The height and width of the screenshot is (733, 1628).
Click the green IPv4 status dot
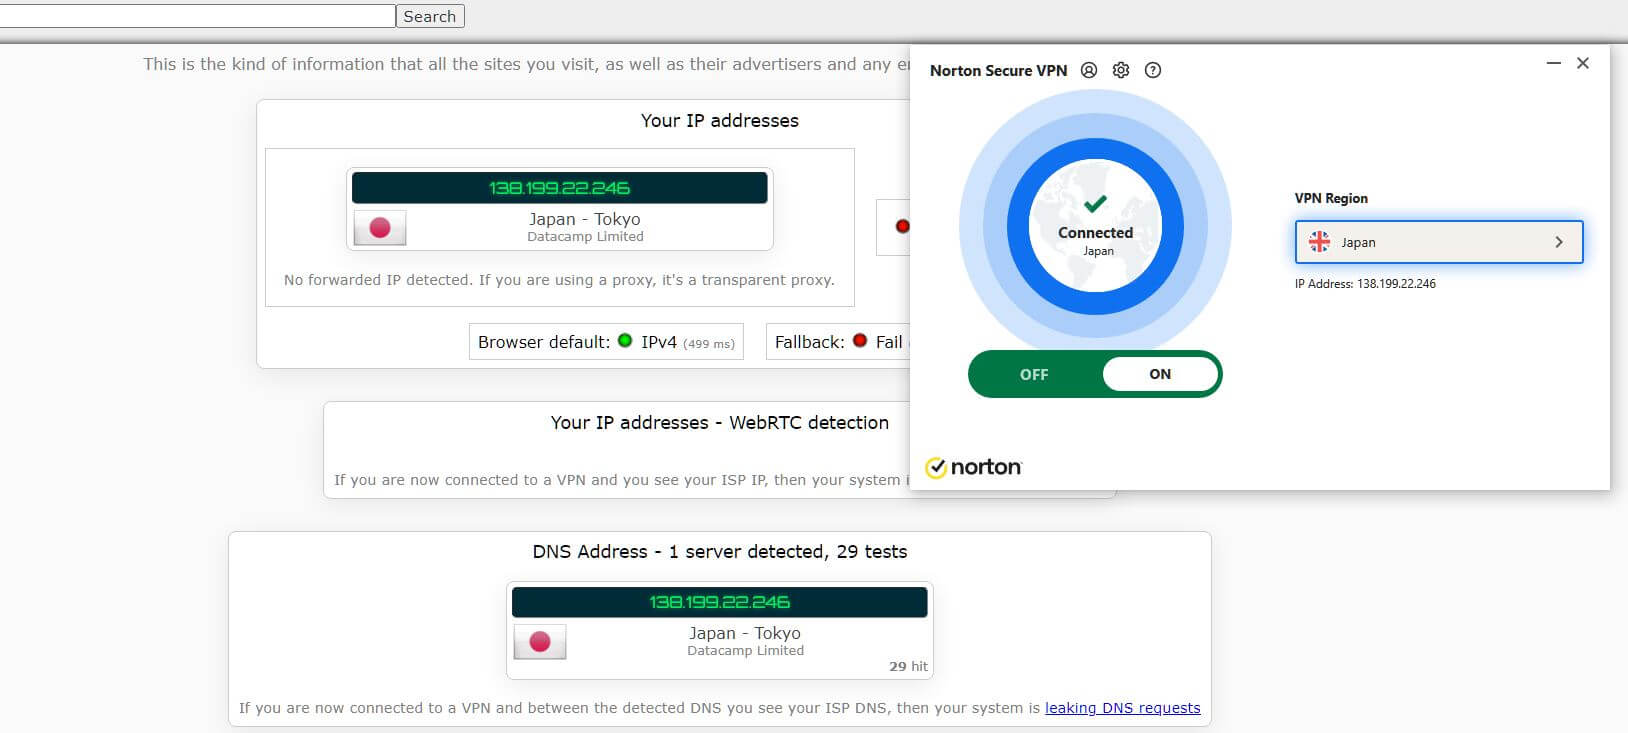(x=625, y=340)
